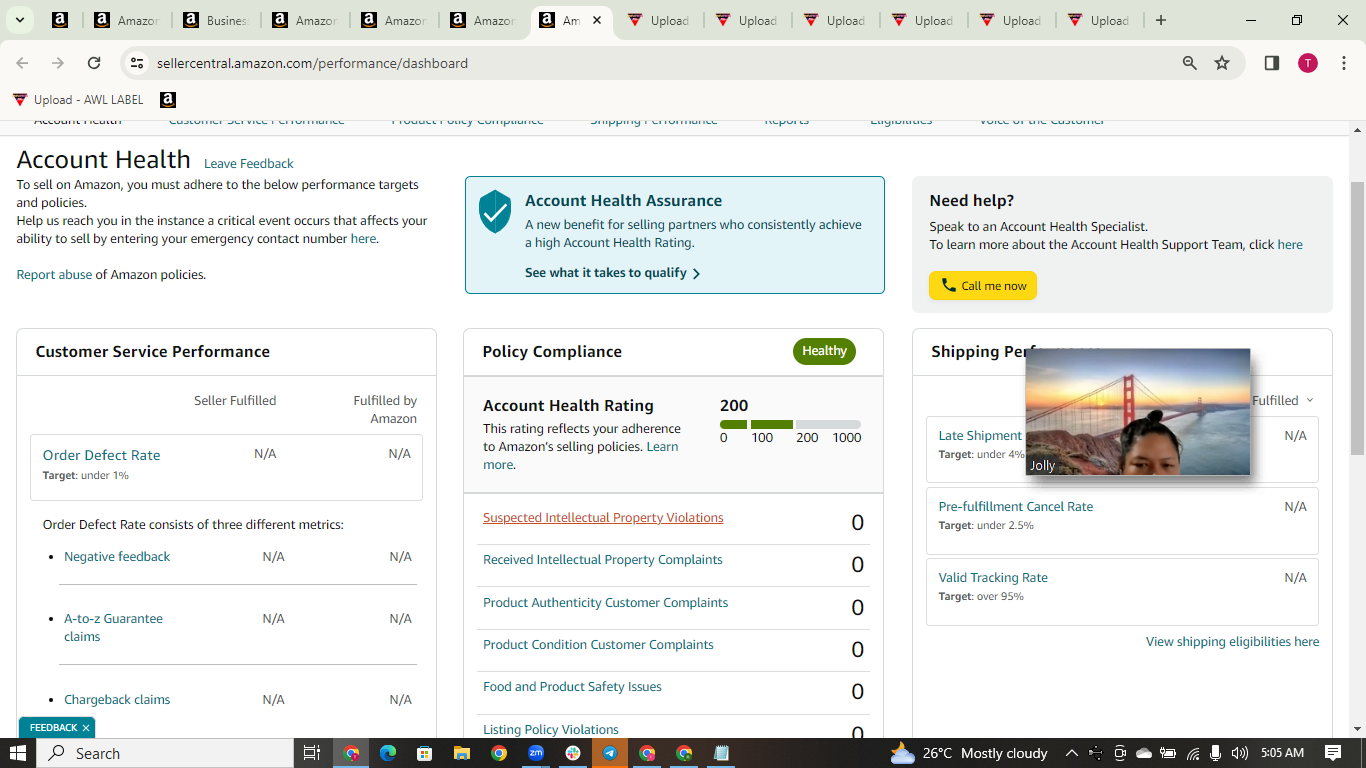The image size is (1366, 768).
Task: Open Slack from the taskbar
Action: [573, 753]
